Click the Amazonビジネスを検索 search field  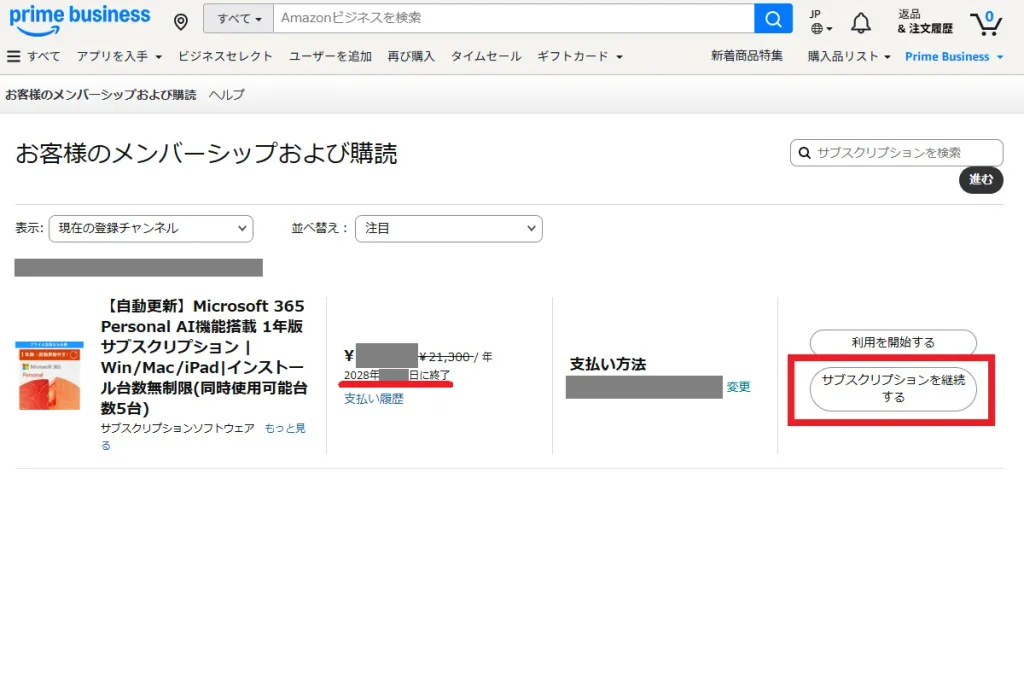[513, 18]
